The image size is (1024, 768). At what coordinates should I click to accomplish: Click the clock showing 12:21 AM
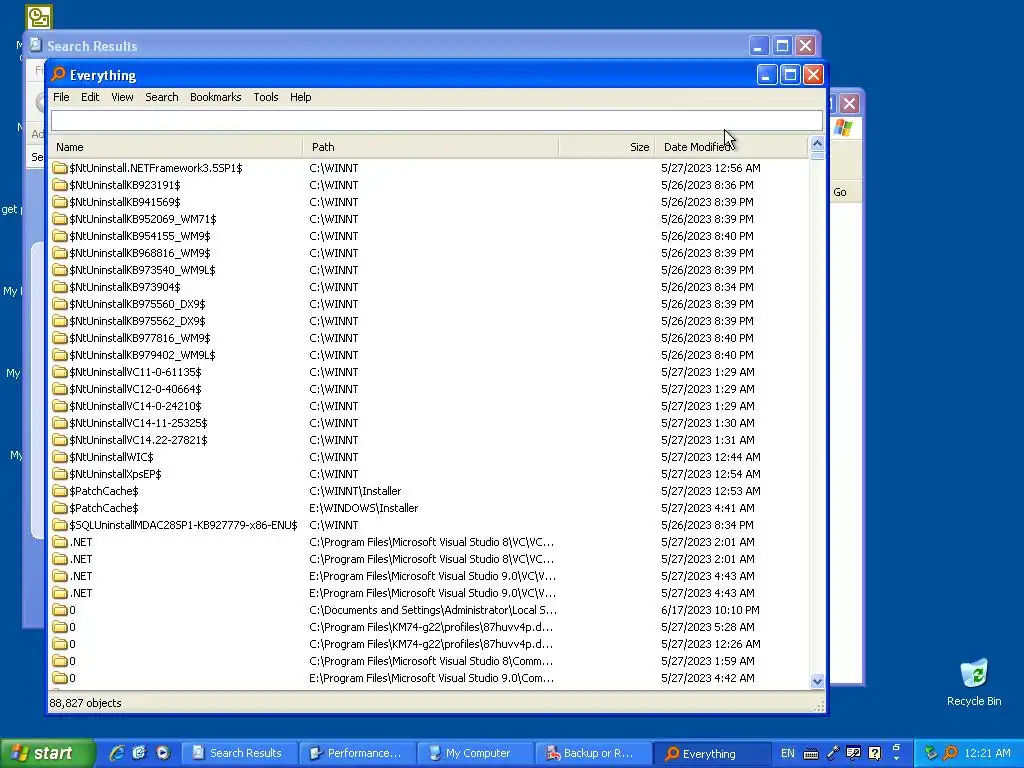pos(987,753)
